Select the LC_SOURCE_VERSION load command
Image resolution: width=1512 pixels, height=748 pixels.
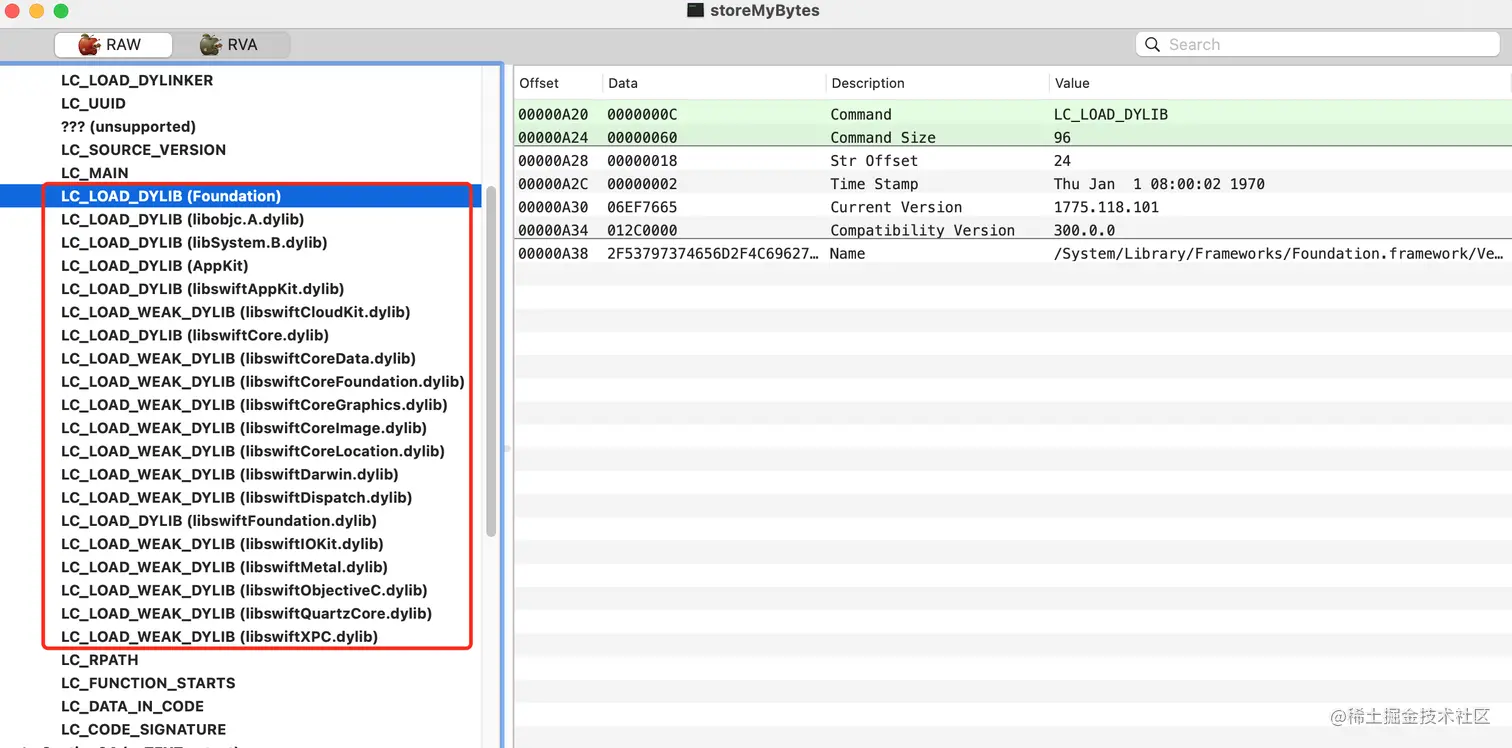pos(143,150)
